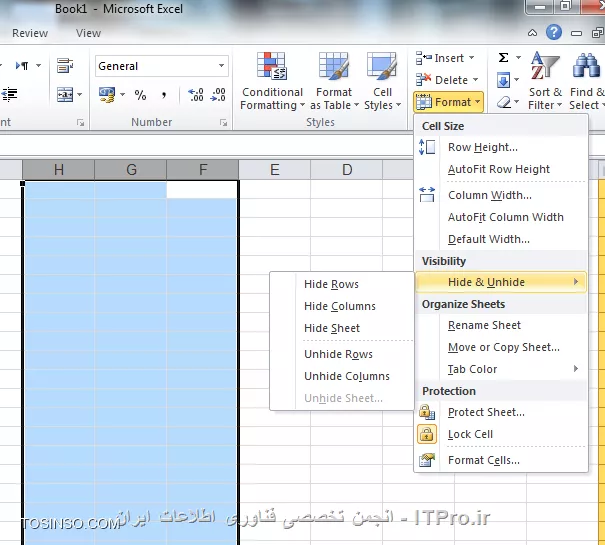
Task: Minimize the workbook window inside Excel
Action: click(576, 33)
